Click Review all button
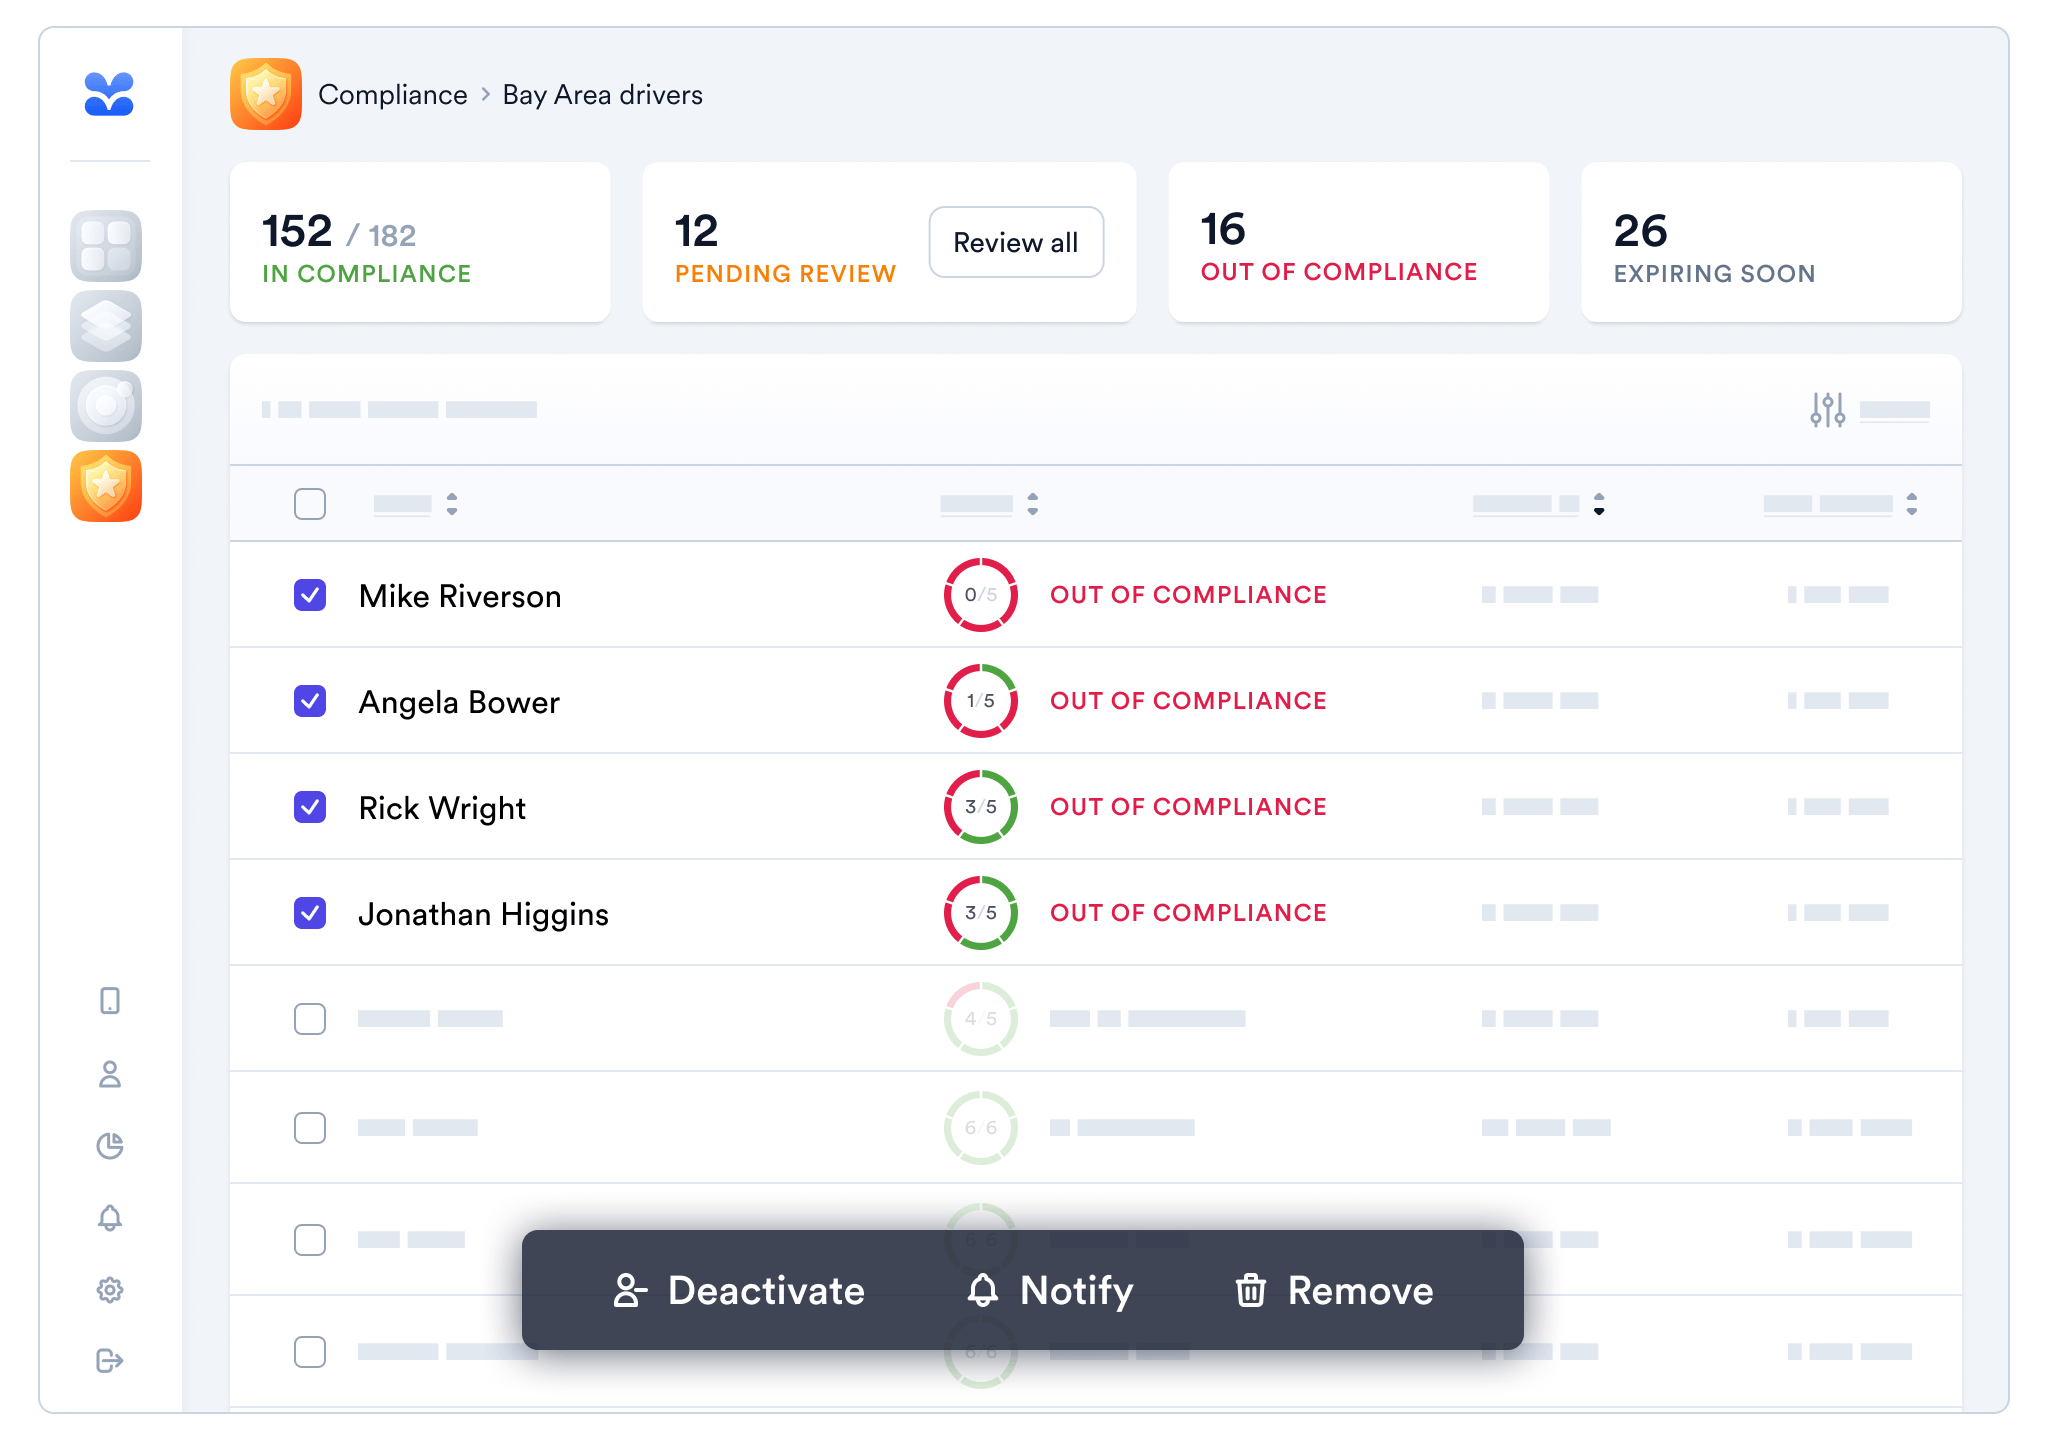 (1016, 242)
